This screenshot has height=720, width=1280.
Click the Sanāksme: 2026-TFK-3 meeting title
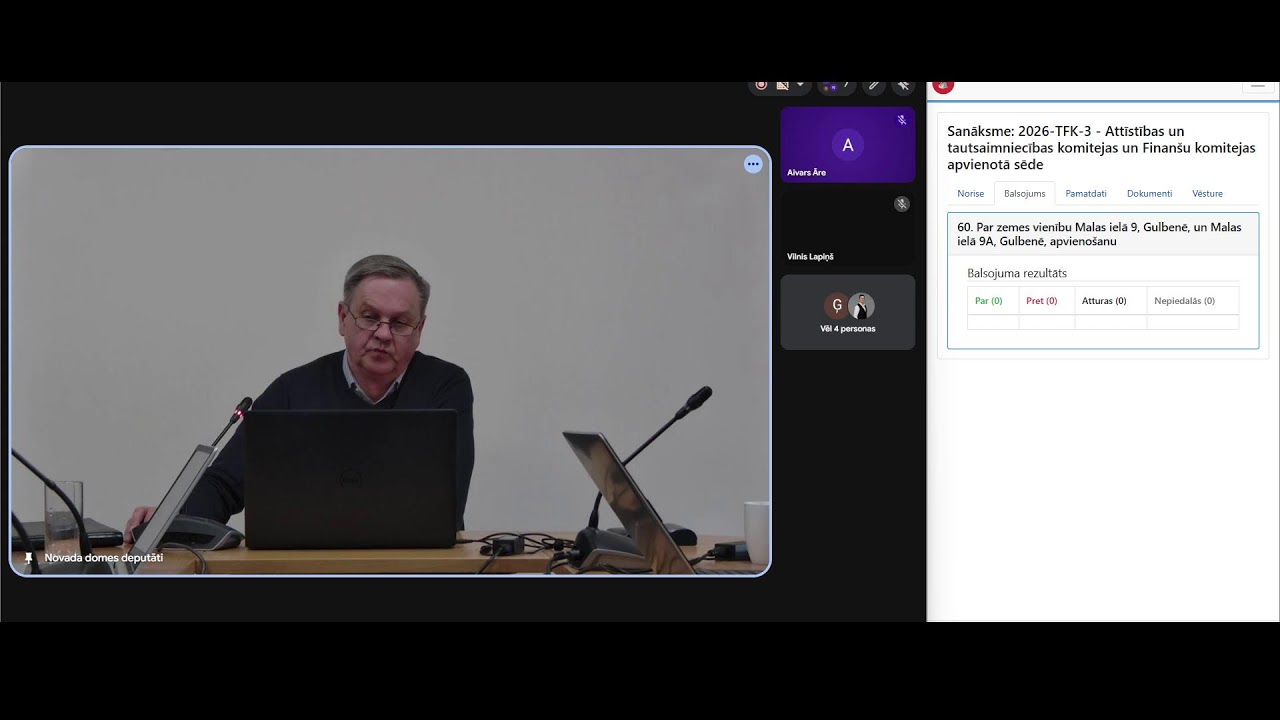[x=1101, y=148]
